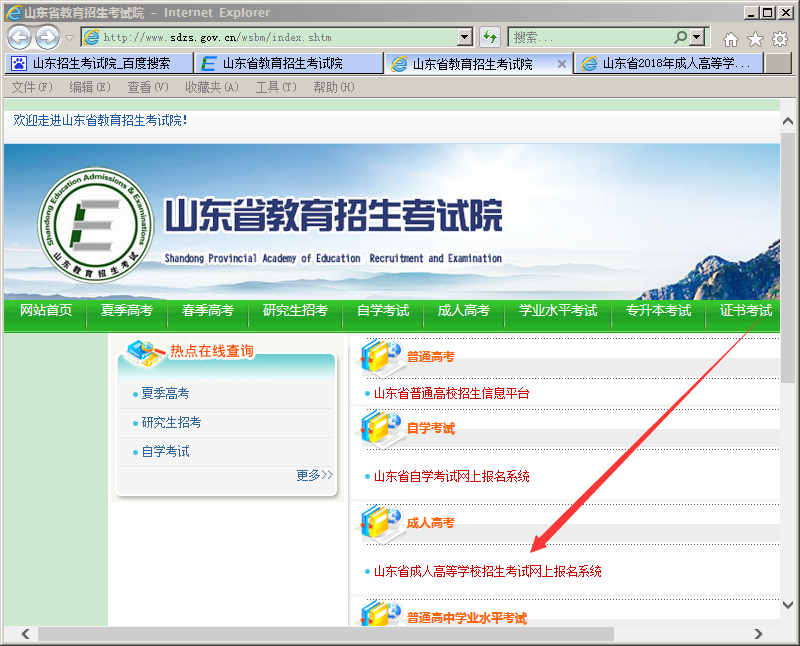This screenshot has height=646, width=800.
Task: Click 夏季高考 in hot query list
Action: pyautogui.click(x=165, y=393)
